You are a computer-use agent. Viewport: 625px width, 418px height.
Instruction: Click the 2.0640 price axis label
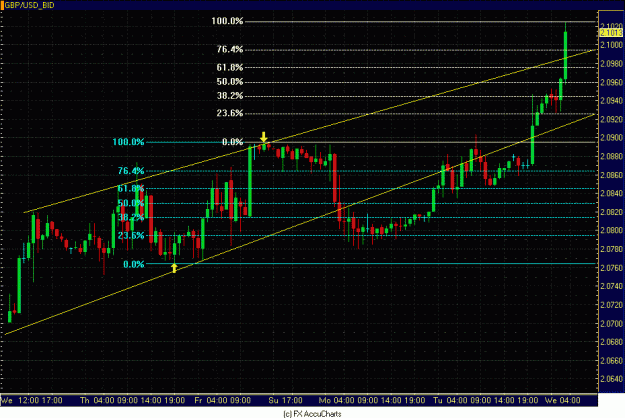[611, 379]
